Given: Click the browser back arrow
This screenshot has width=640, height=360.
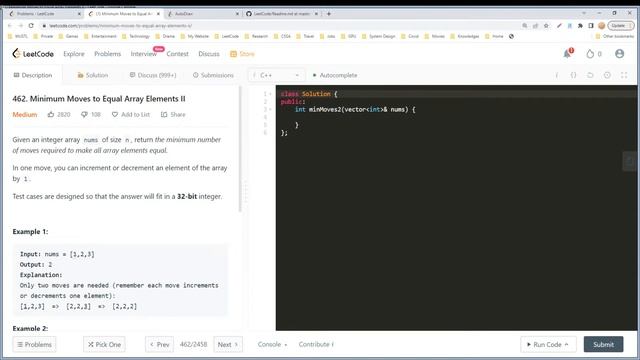Looking at the screenshot, I should pyautogui.click(x=10, y=25).
